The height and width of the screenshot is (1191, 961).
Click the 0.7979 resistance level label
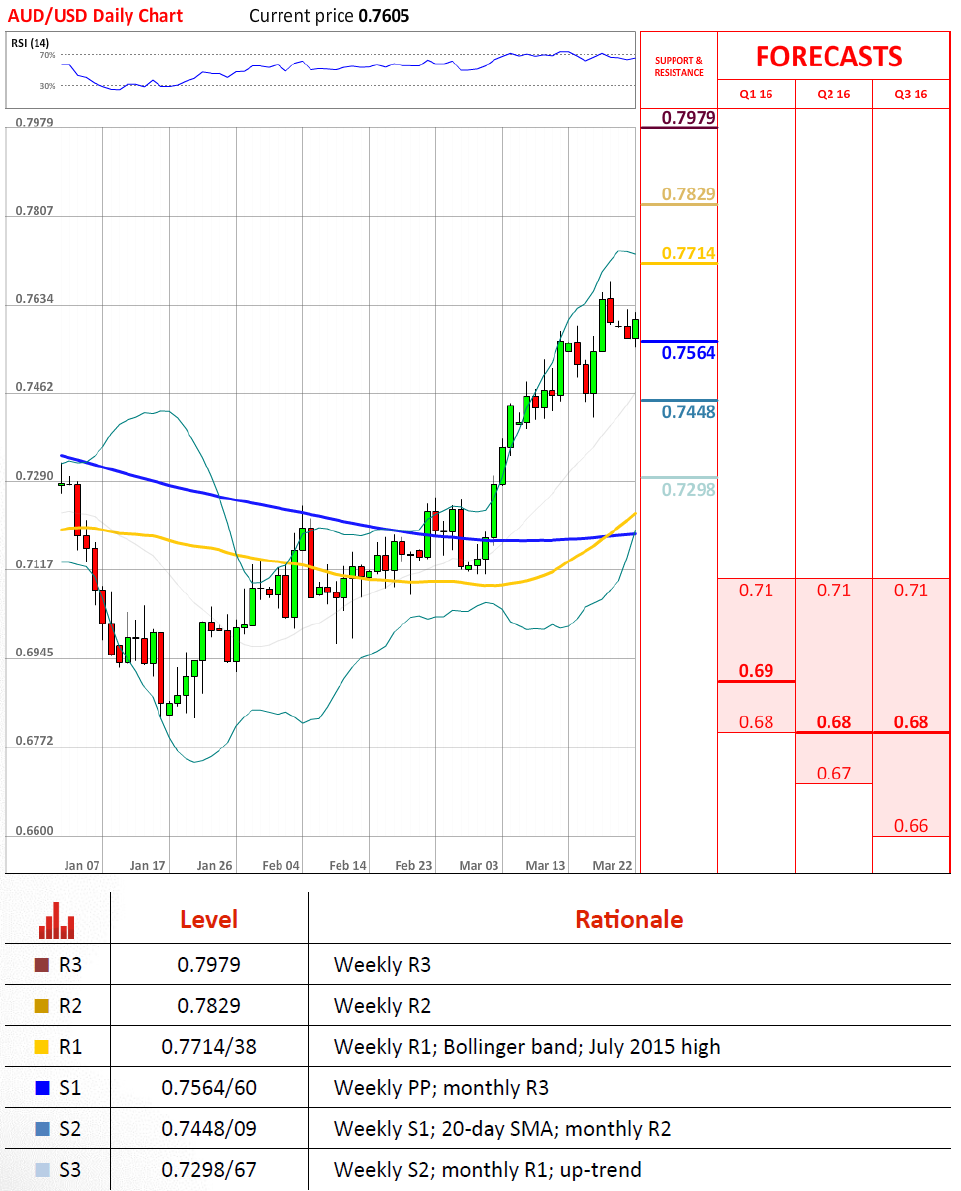688,117
